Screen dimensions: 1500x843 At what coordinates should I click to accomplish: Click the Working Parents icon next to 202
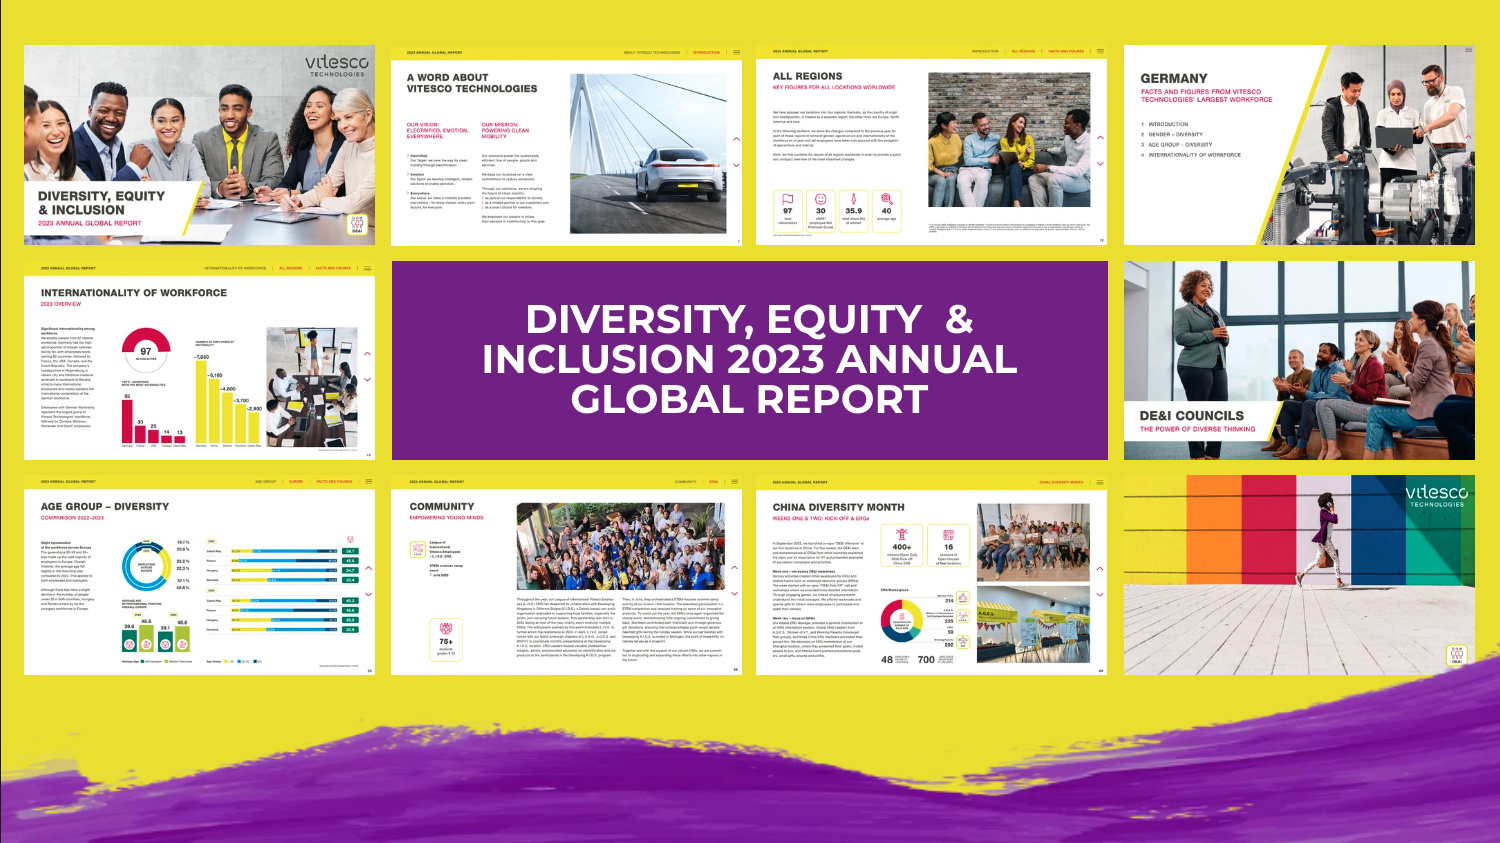pyautogui.click(x=963, y=642)
